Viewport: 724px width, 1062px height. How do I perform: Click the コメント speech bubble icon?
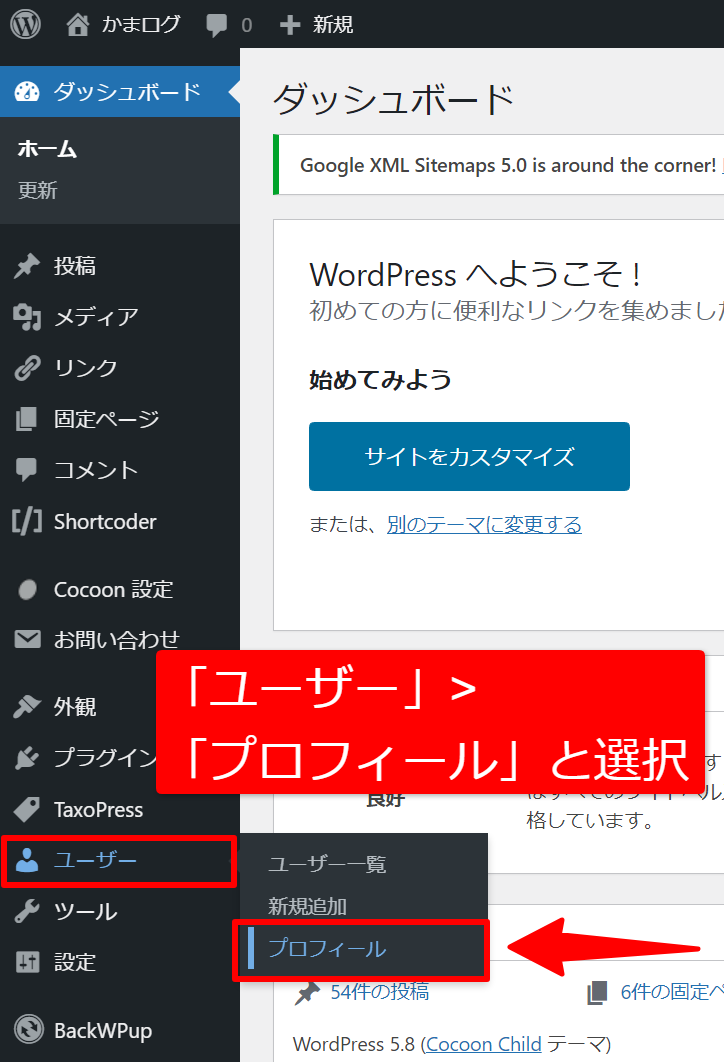27,469
